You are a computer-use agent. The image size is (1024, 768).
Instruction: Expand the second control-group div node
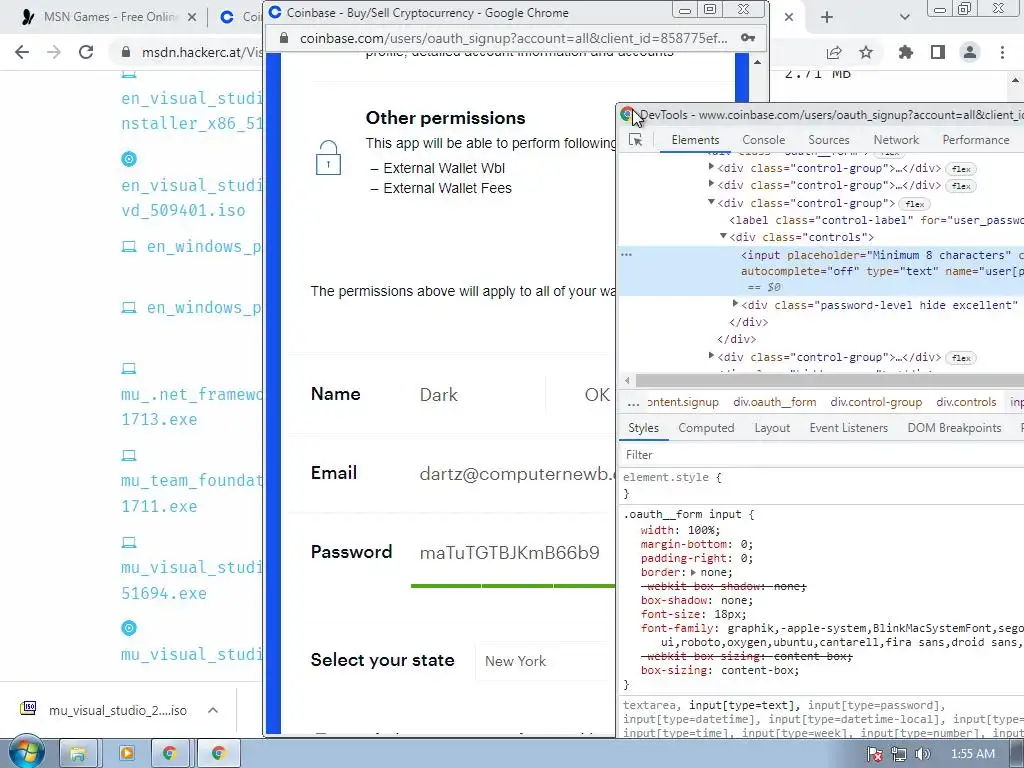(711, 185)
